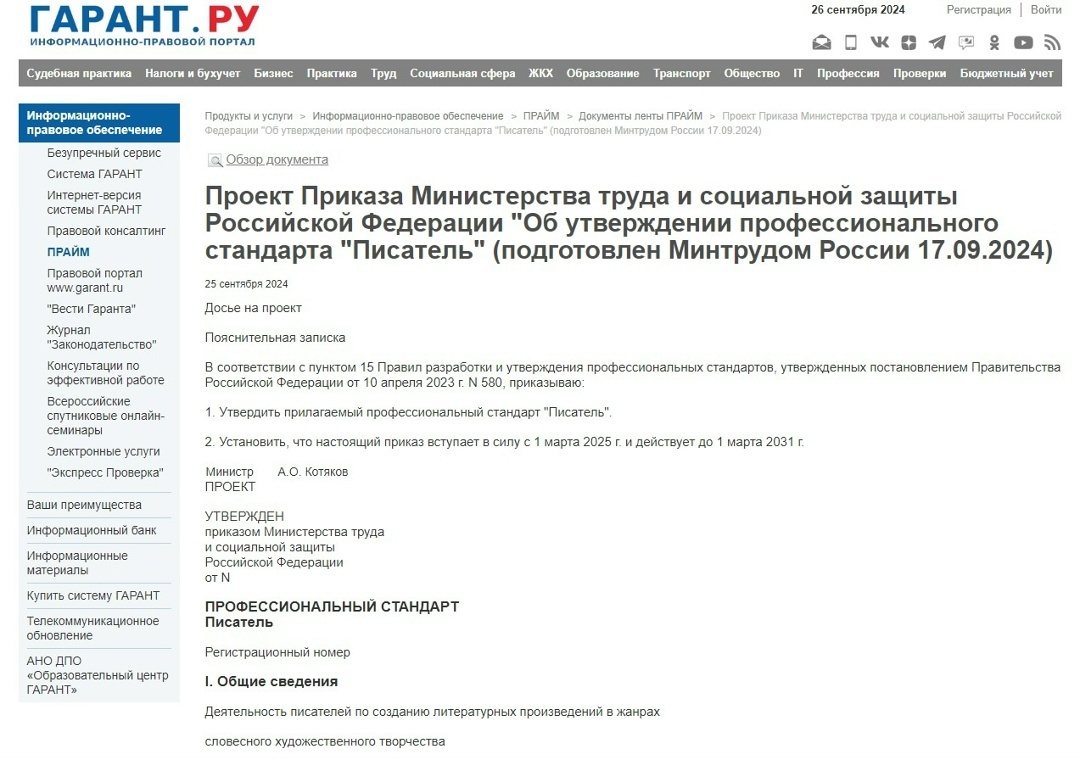The image size is (1080, 760).
Task: Open the RSS feed icon
Action: pyautogui.click(x=1052, y=43)
